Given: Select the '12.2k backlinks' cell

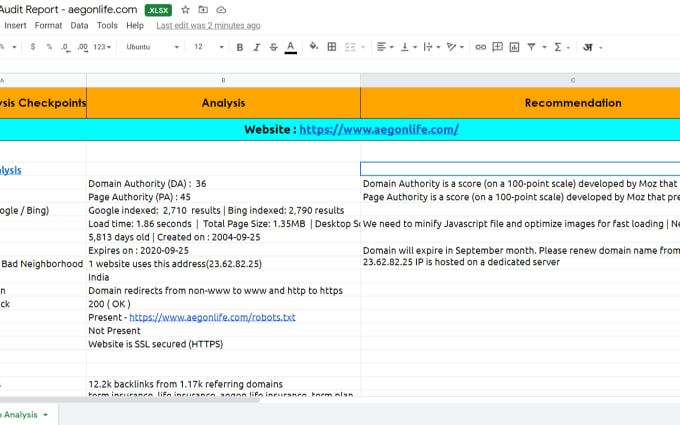Looking at the screenshot, I should click(x=223, y=384).
